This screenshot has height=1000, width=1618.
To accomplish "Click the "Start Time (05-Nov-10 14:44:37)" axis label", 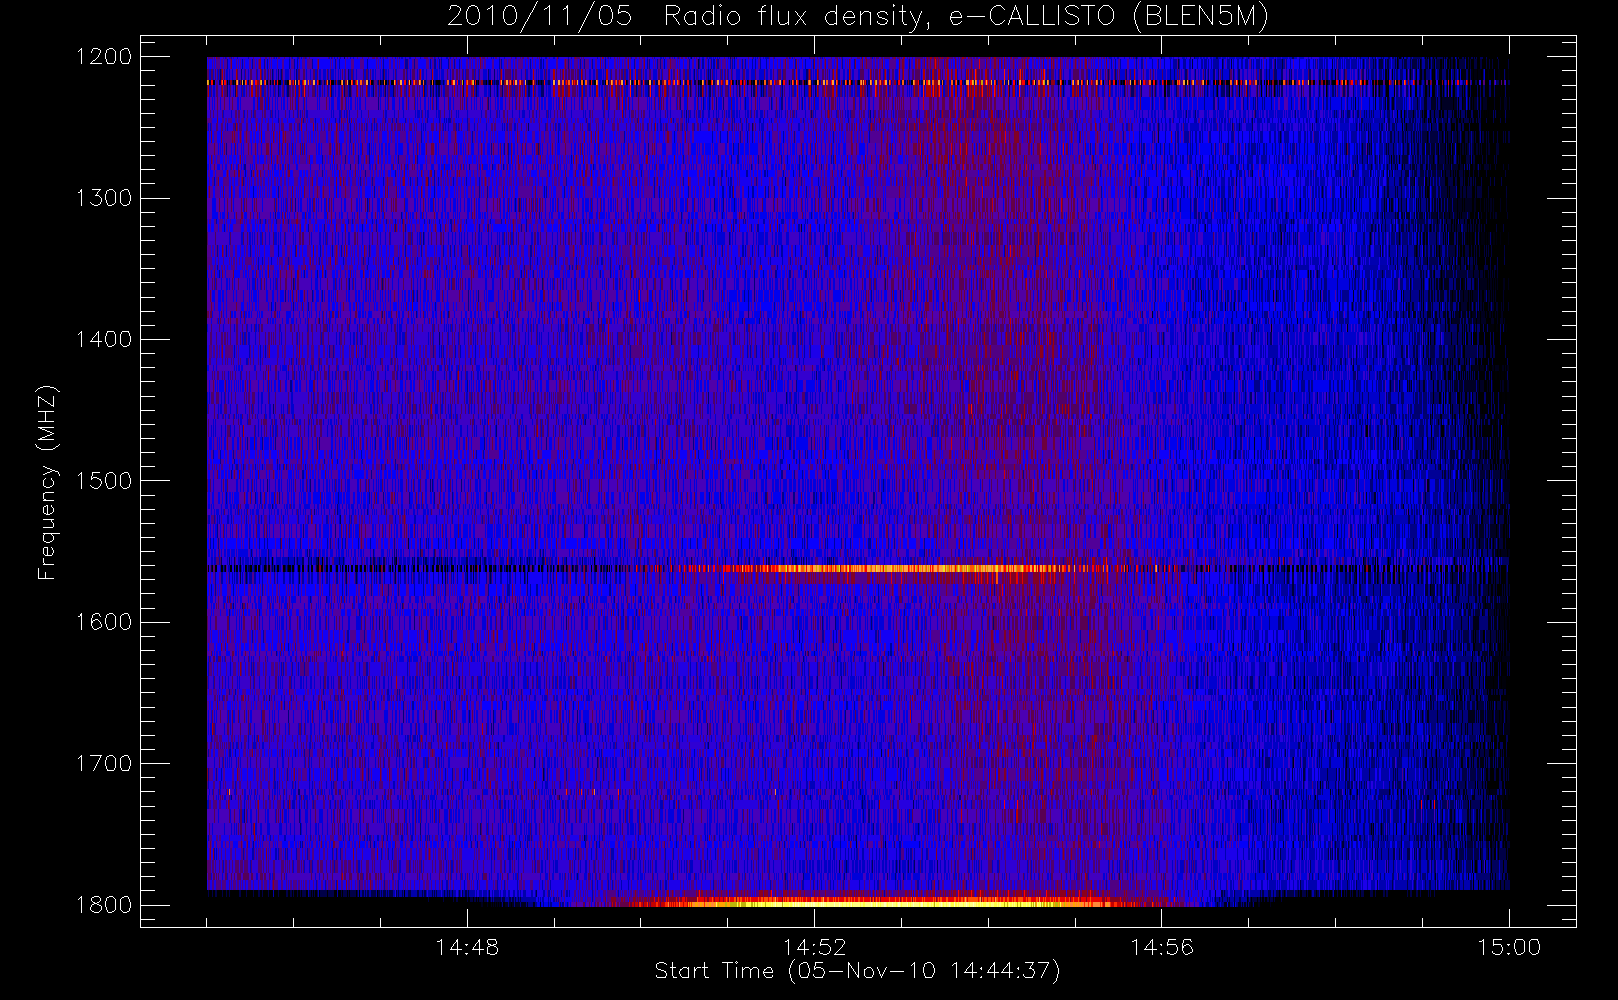I will pos(857,971).
